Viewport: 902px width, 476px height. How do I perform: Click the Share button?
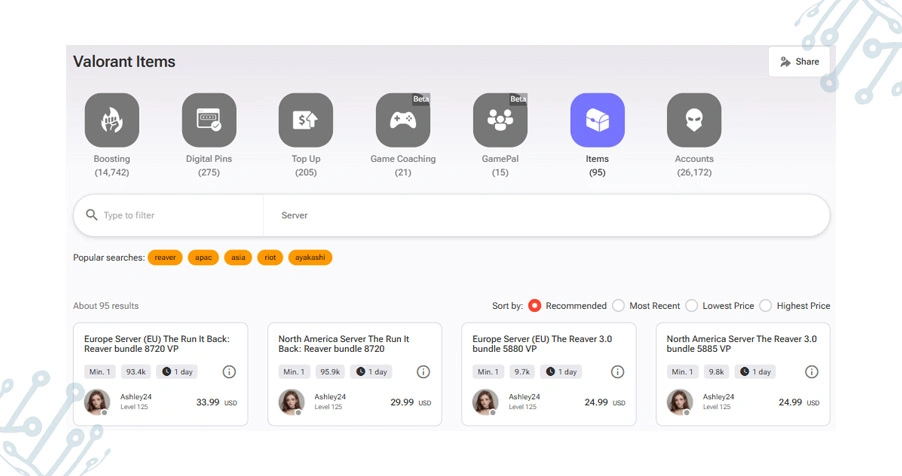tap(799, 62)
